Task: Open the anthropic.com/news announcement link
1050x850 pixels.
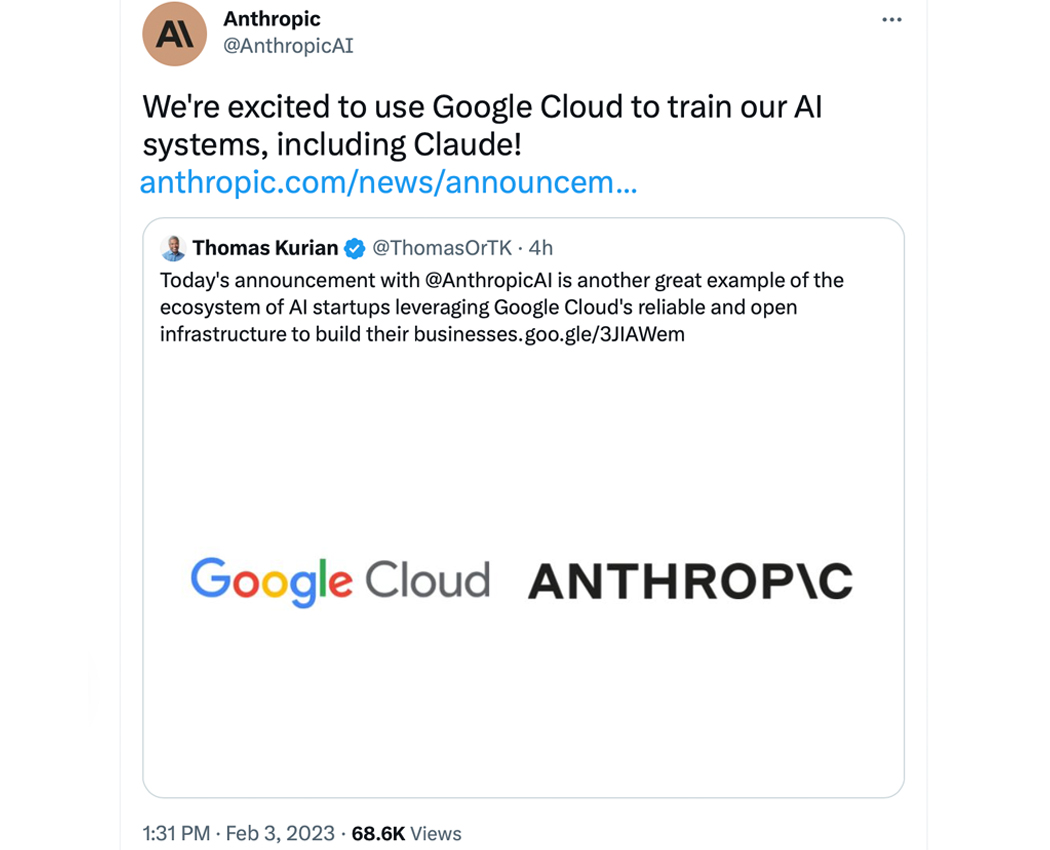Action: pos(388,183)
